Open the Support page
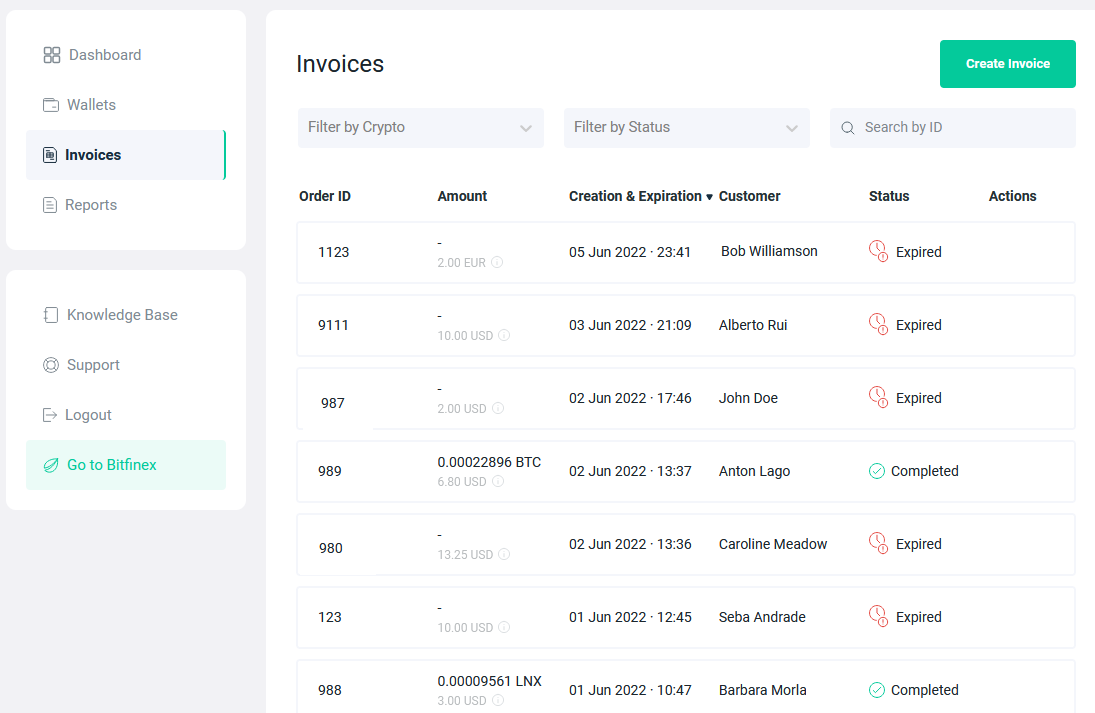Screen dimensions: 1095x713 [x=126, y=365]
